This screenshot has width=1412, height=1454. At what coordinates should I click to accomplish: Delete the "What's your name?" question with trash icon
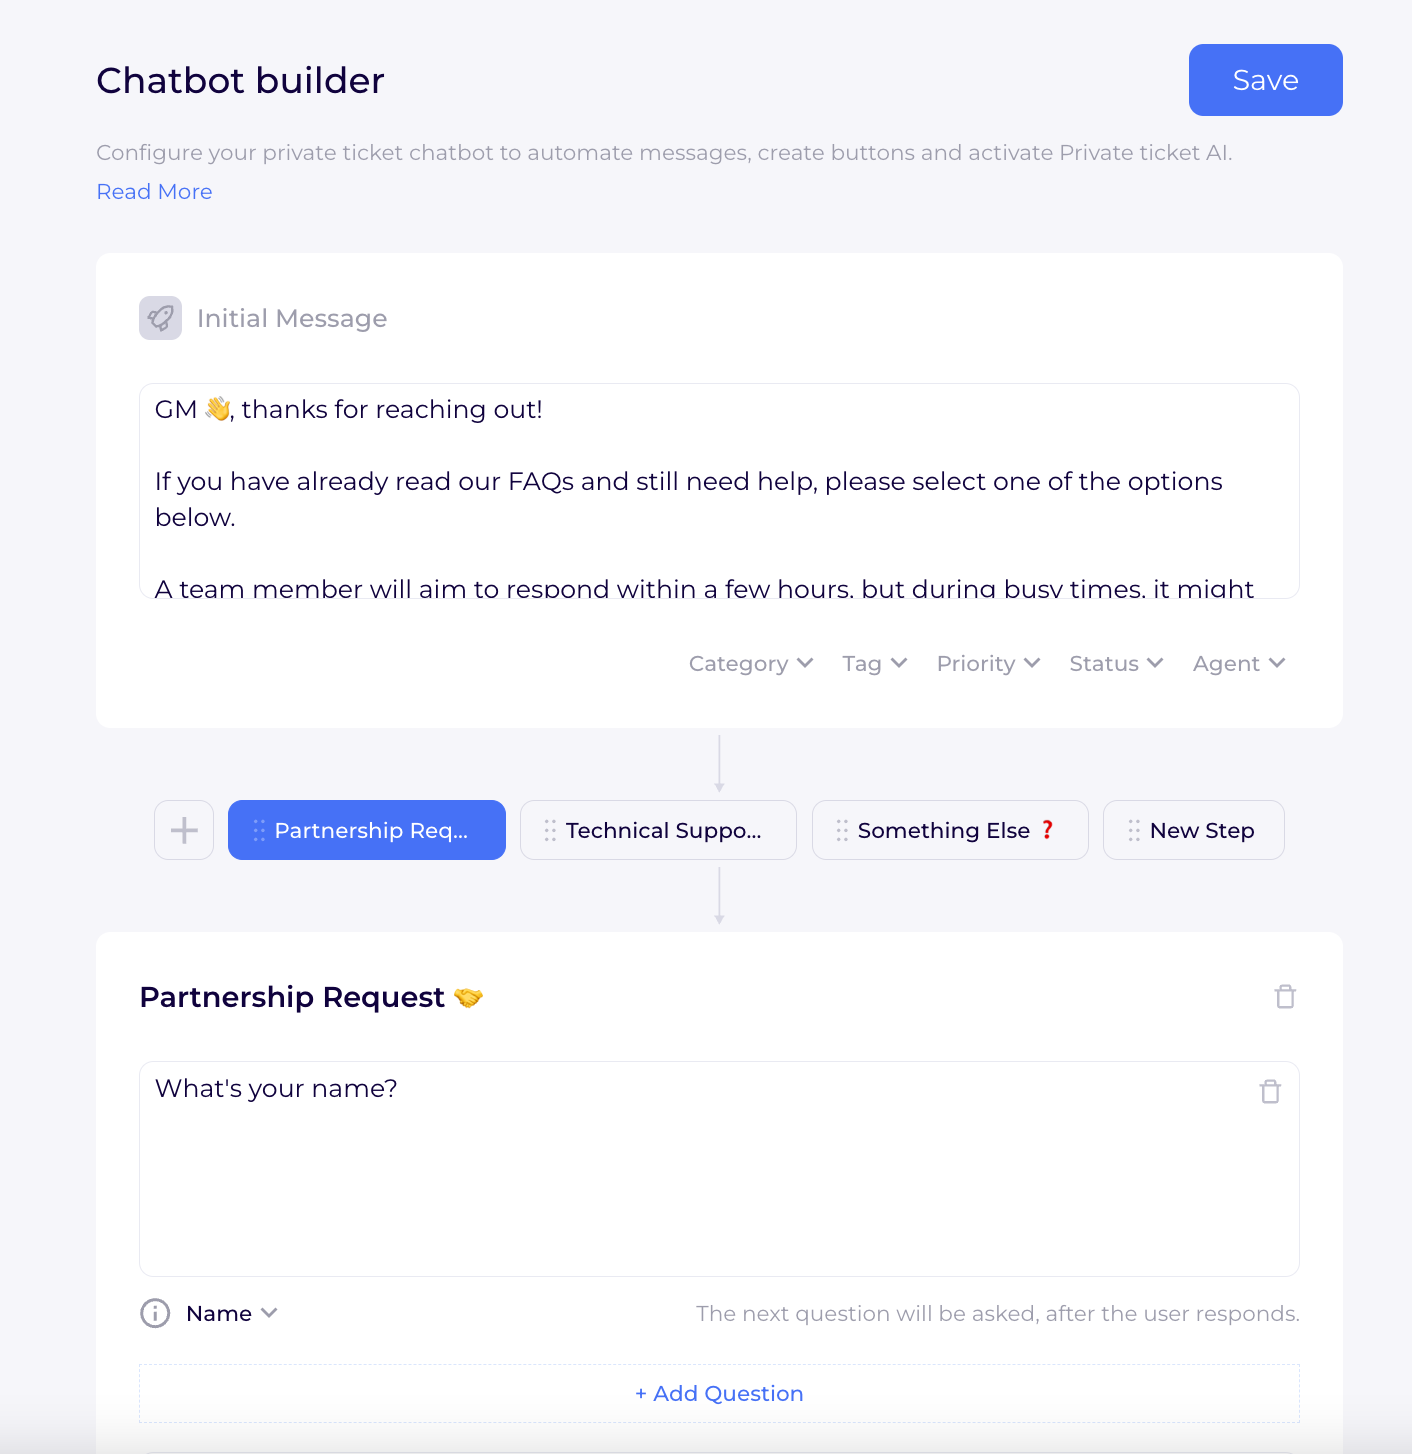click(x=1270, y=1092)
